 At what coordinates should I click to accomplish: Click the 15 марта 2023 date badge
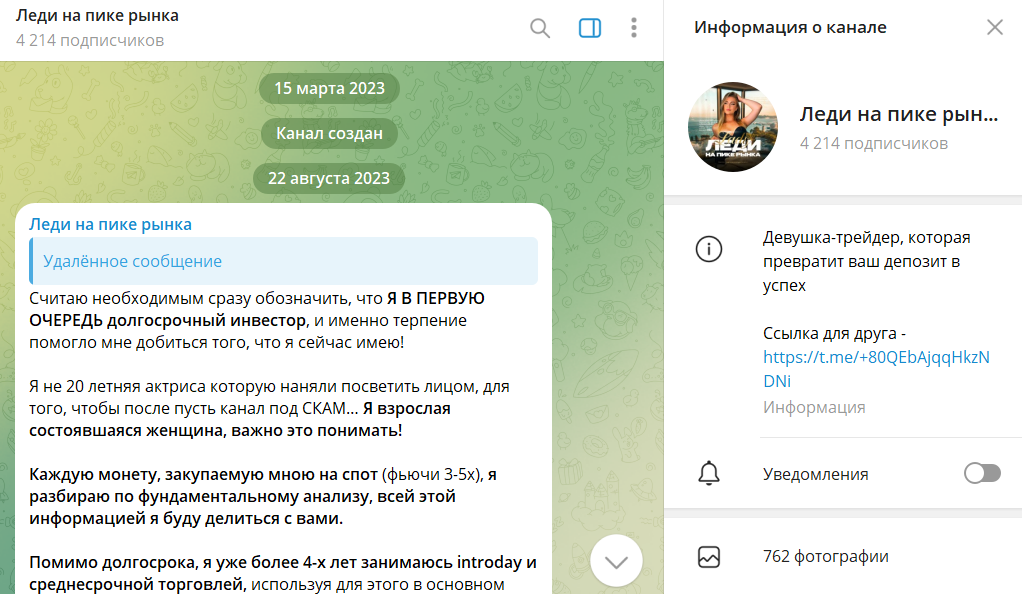(329, 88)
